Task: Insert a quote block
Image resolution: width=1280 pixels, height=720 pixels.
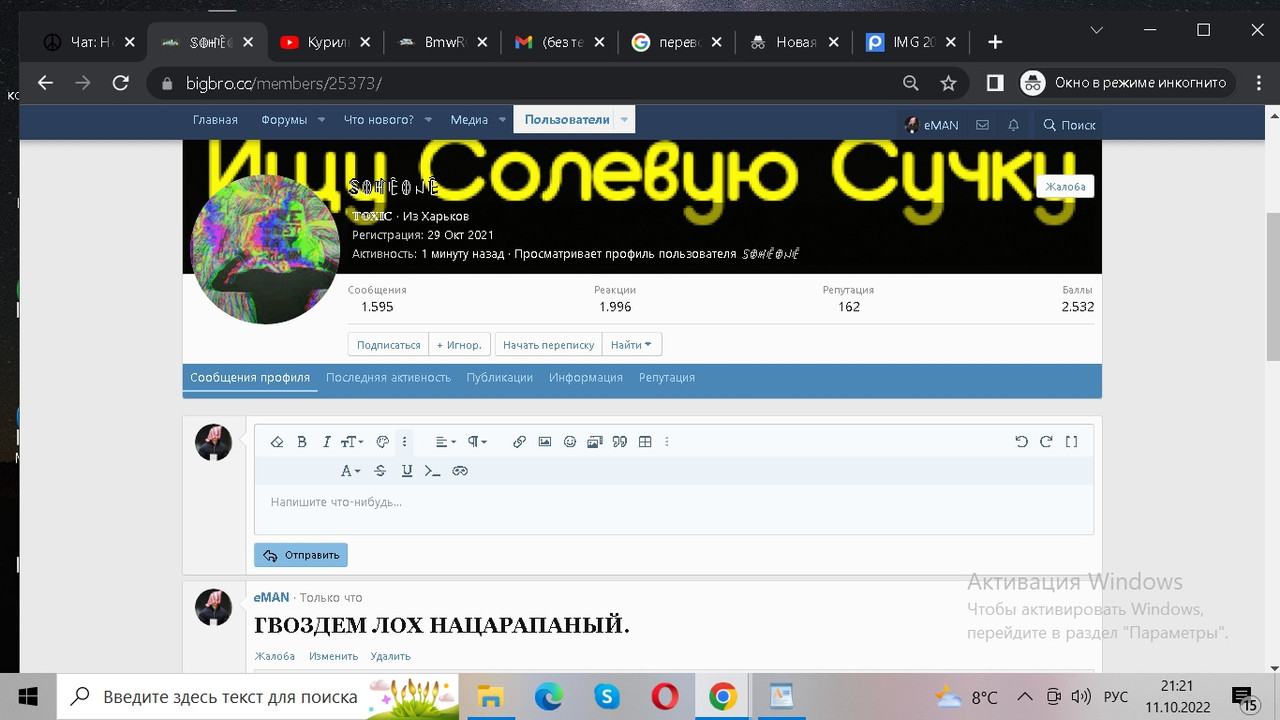Action: (x=620, y=441)
